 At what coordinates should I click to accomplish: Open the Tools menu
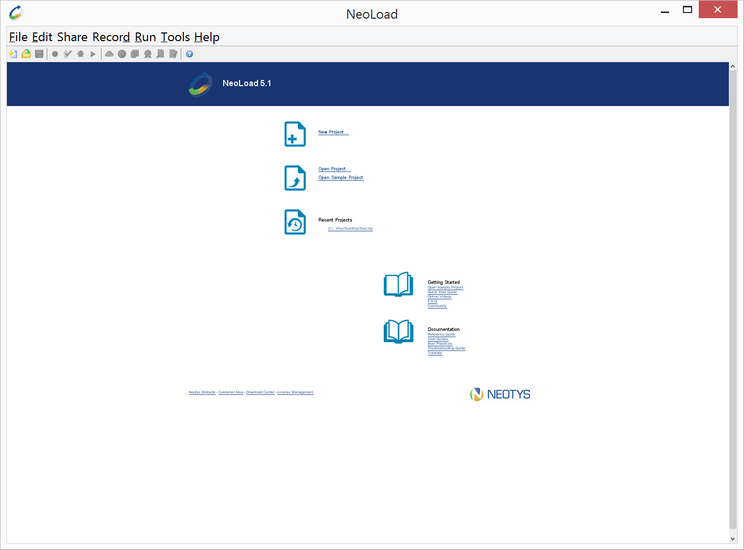click(175, 37)
